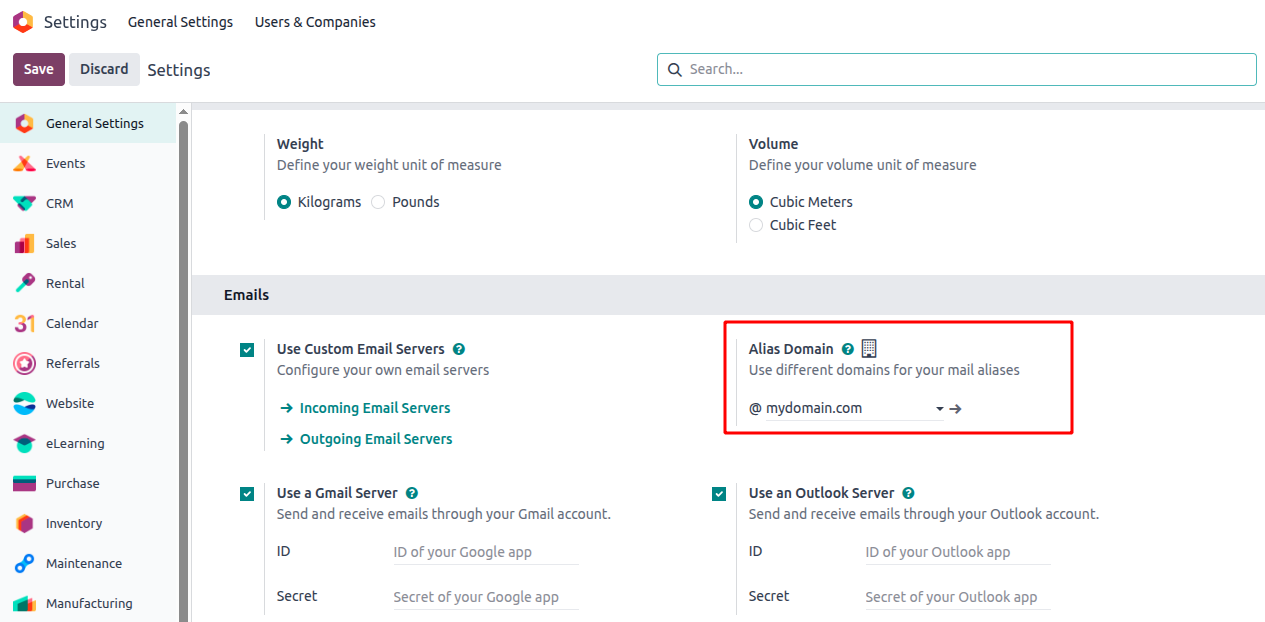This screenshot has width=1265, height=622.
Task: Uncheck Use Custom Email Servers checkbox
Action: 247,350
